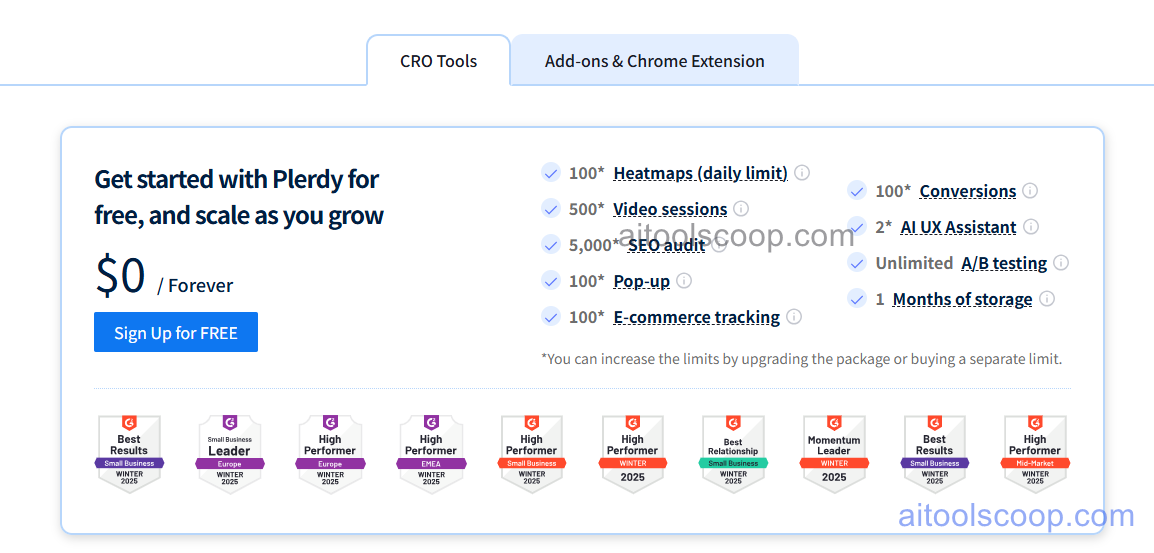
Task: Click the "Unlimited" value for A/B testing
Action: (x=914, y=263)
